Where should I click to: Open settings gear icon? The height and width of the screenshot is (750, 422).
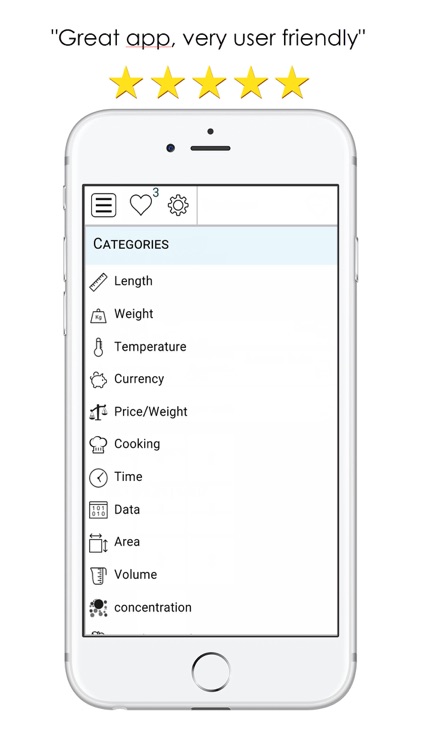(178, 205)
